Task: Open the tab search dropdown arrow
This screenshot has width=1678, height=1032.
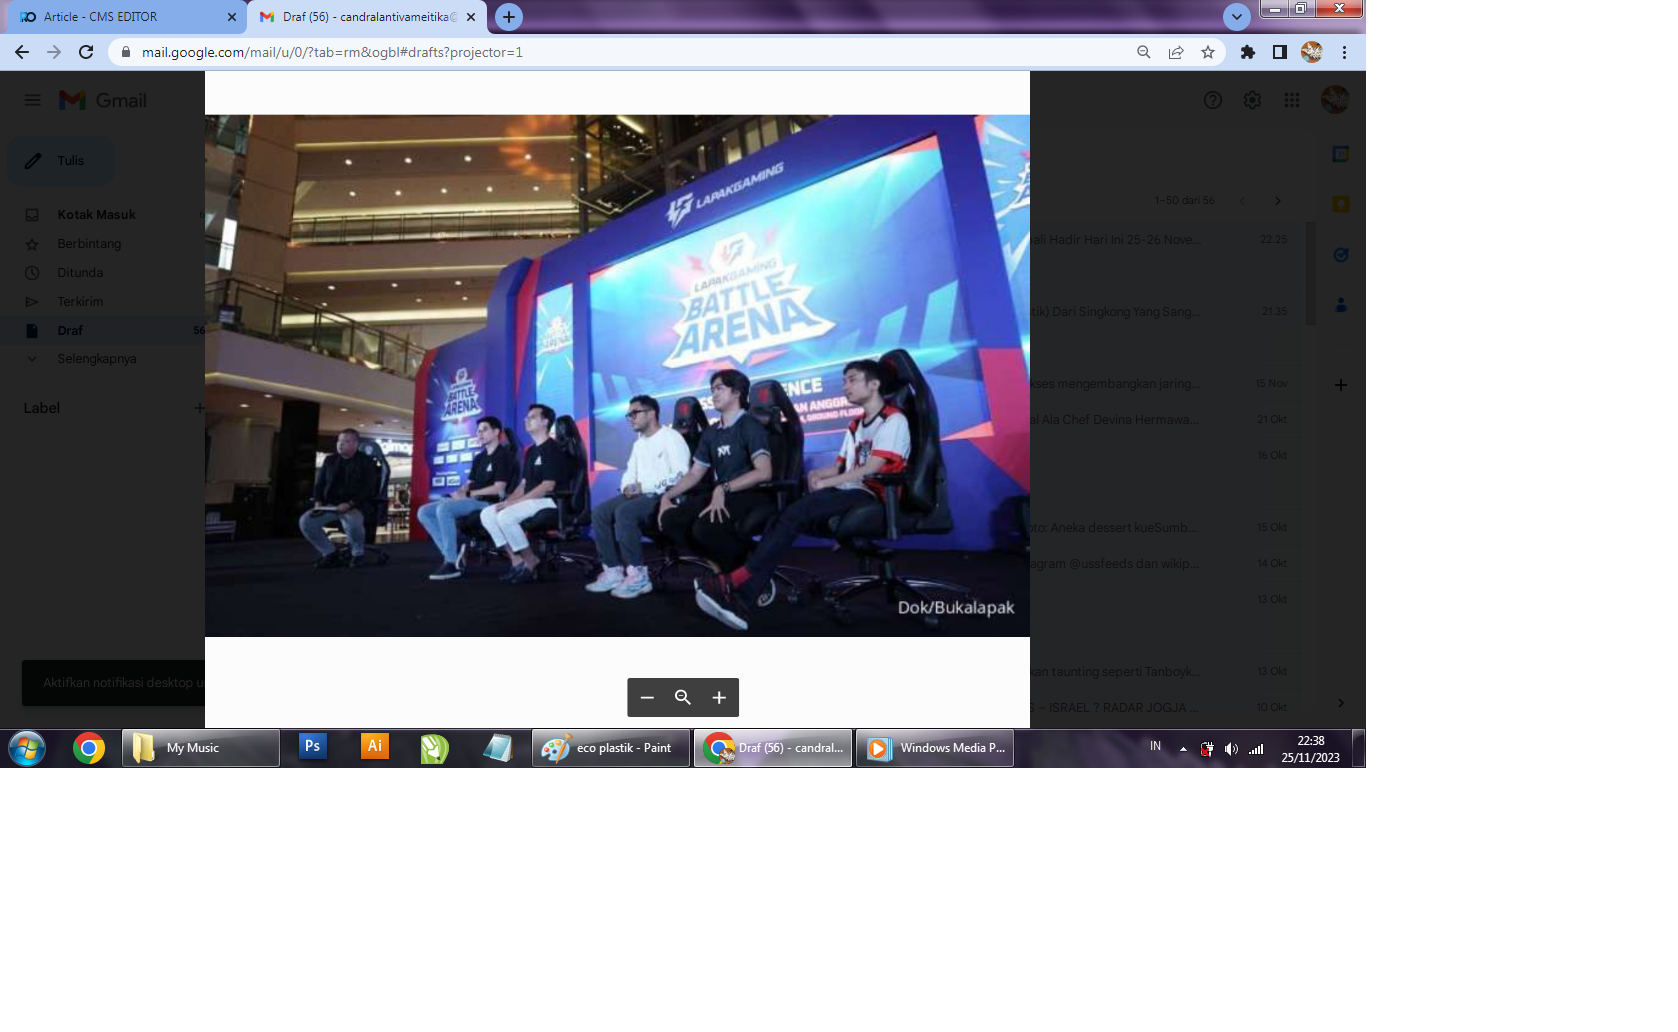Action: pyautogui.click(x=1237, y=17)
